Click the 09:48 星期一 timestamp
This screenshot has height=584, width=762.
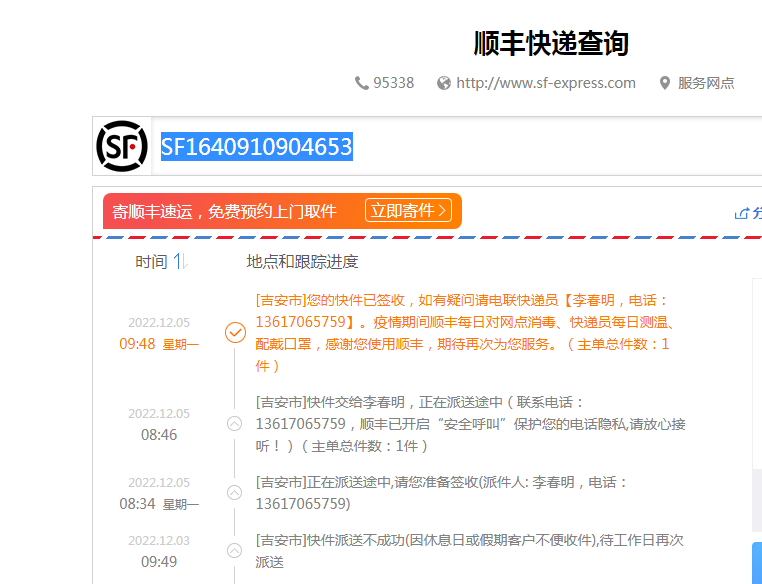pos(159,344)
